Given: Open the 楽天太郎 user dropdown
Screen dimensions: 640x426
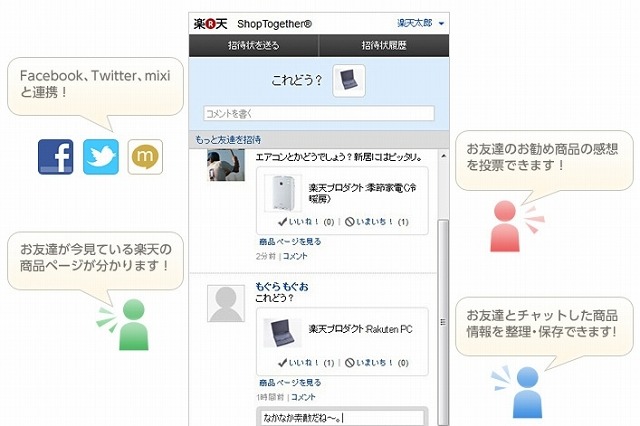Looking at the screenshot, I should [420, 23].
